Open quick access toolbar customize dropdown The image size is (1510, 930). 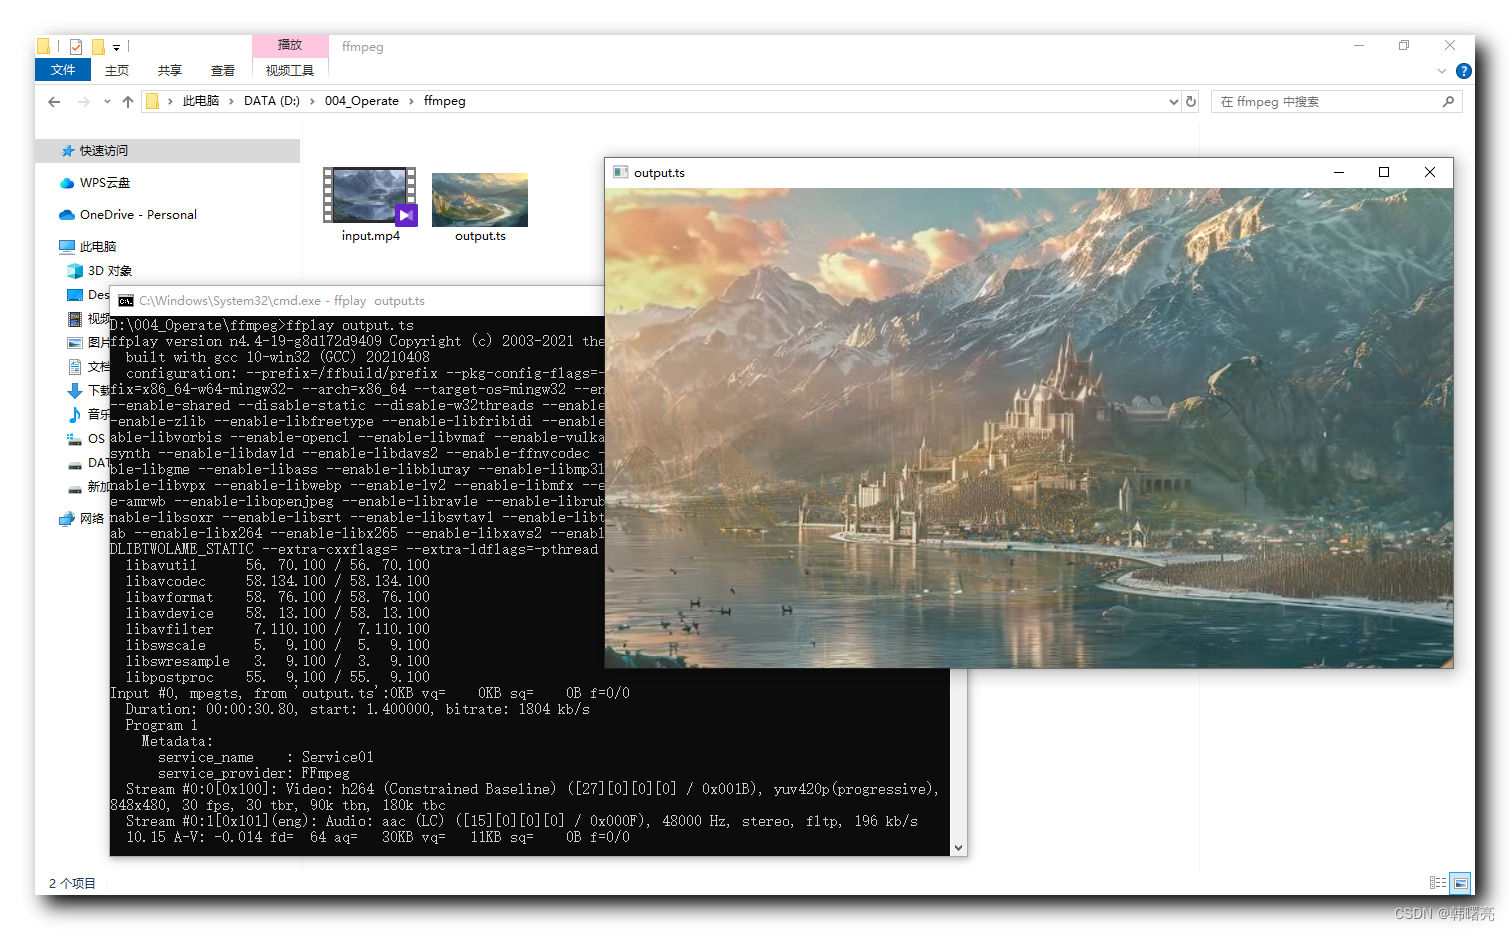click(116, 47)
